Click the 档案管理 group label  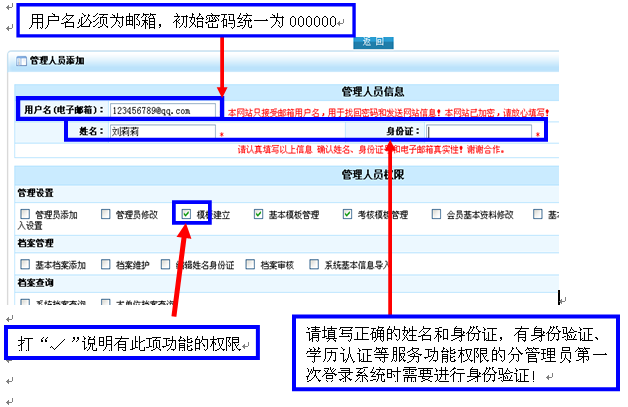click(36, 243)
